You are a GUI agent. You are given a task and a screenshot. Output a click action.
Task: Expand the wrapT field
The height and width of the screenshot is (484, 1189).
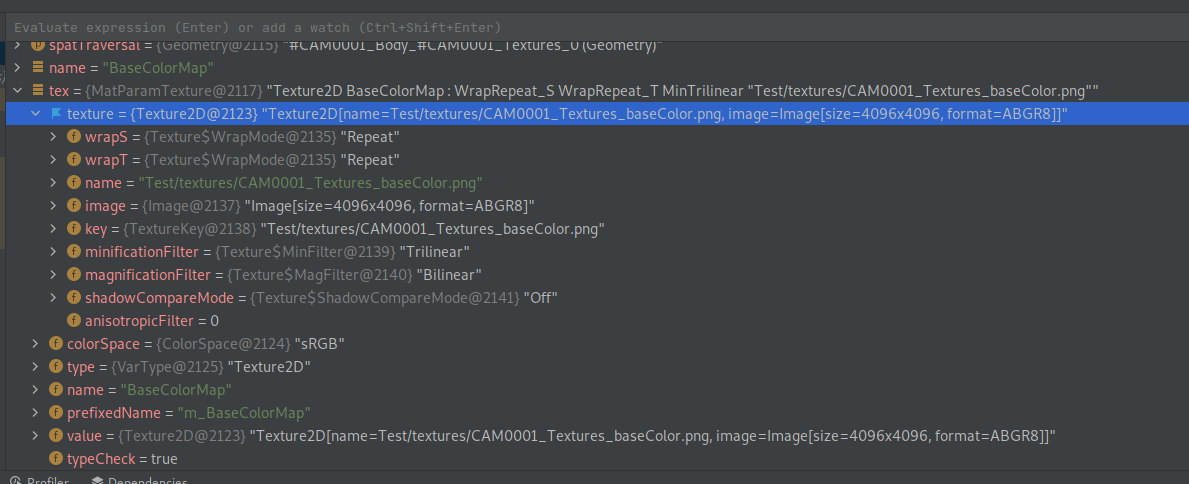click(x=53, y=159)
